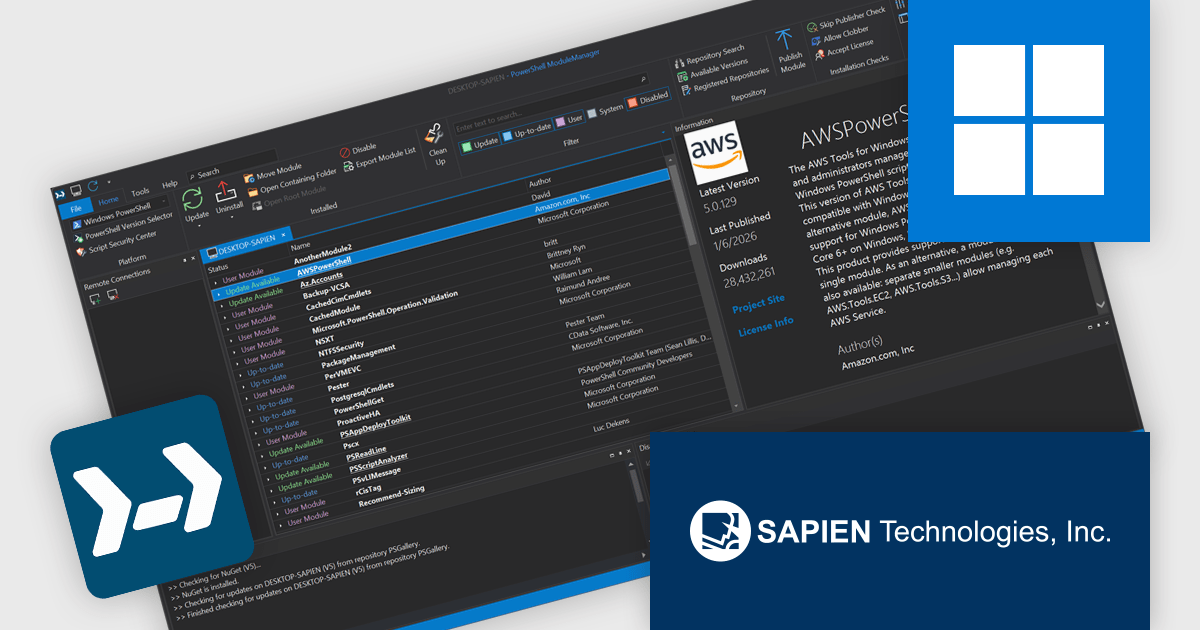Click the Publish Module arrow icon
Screen dimensions: 1200x630
785,41
